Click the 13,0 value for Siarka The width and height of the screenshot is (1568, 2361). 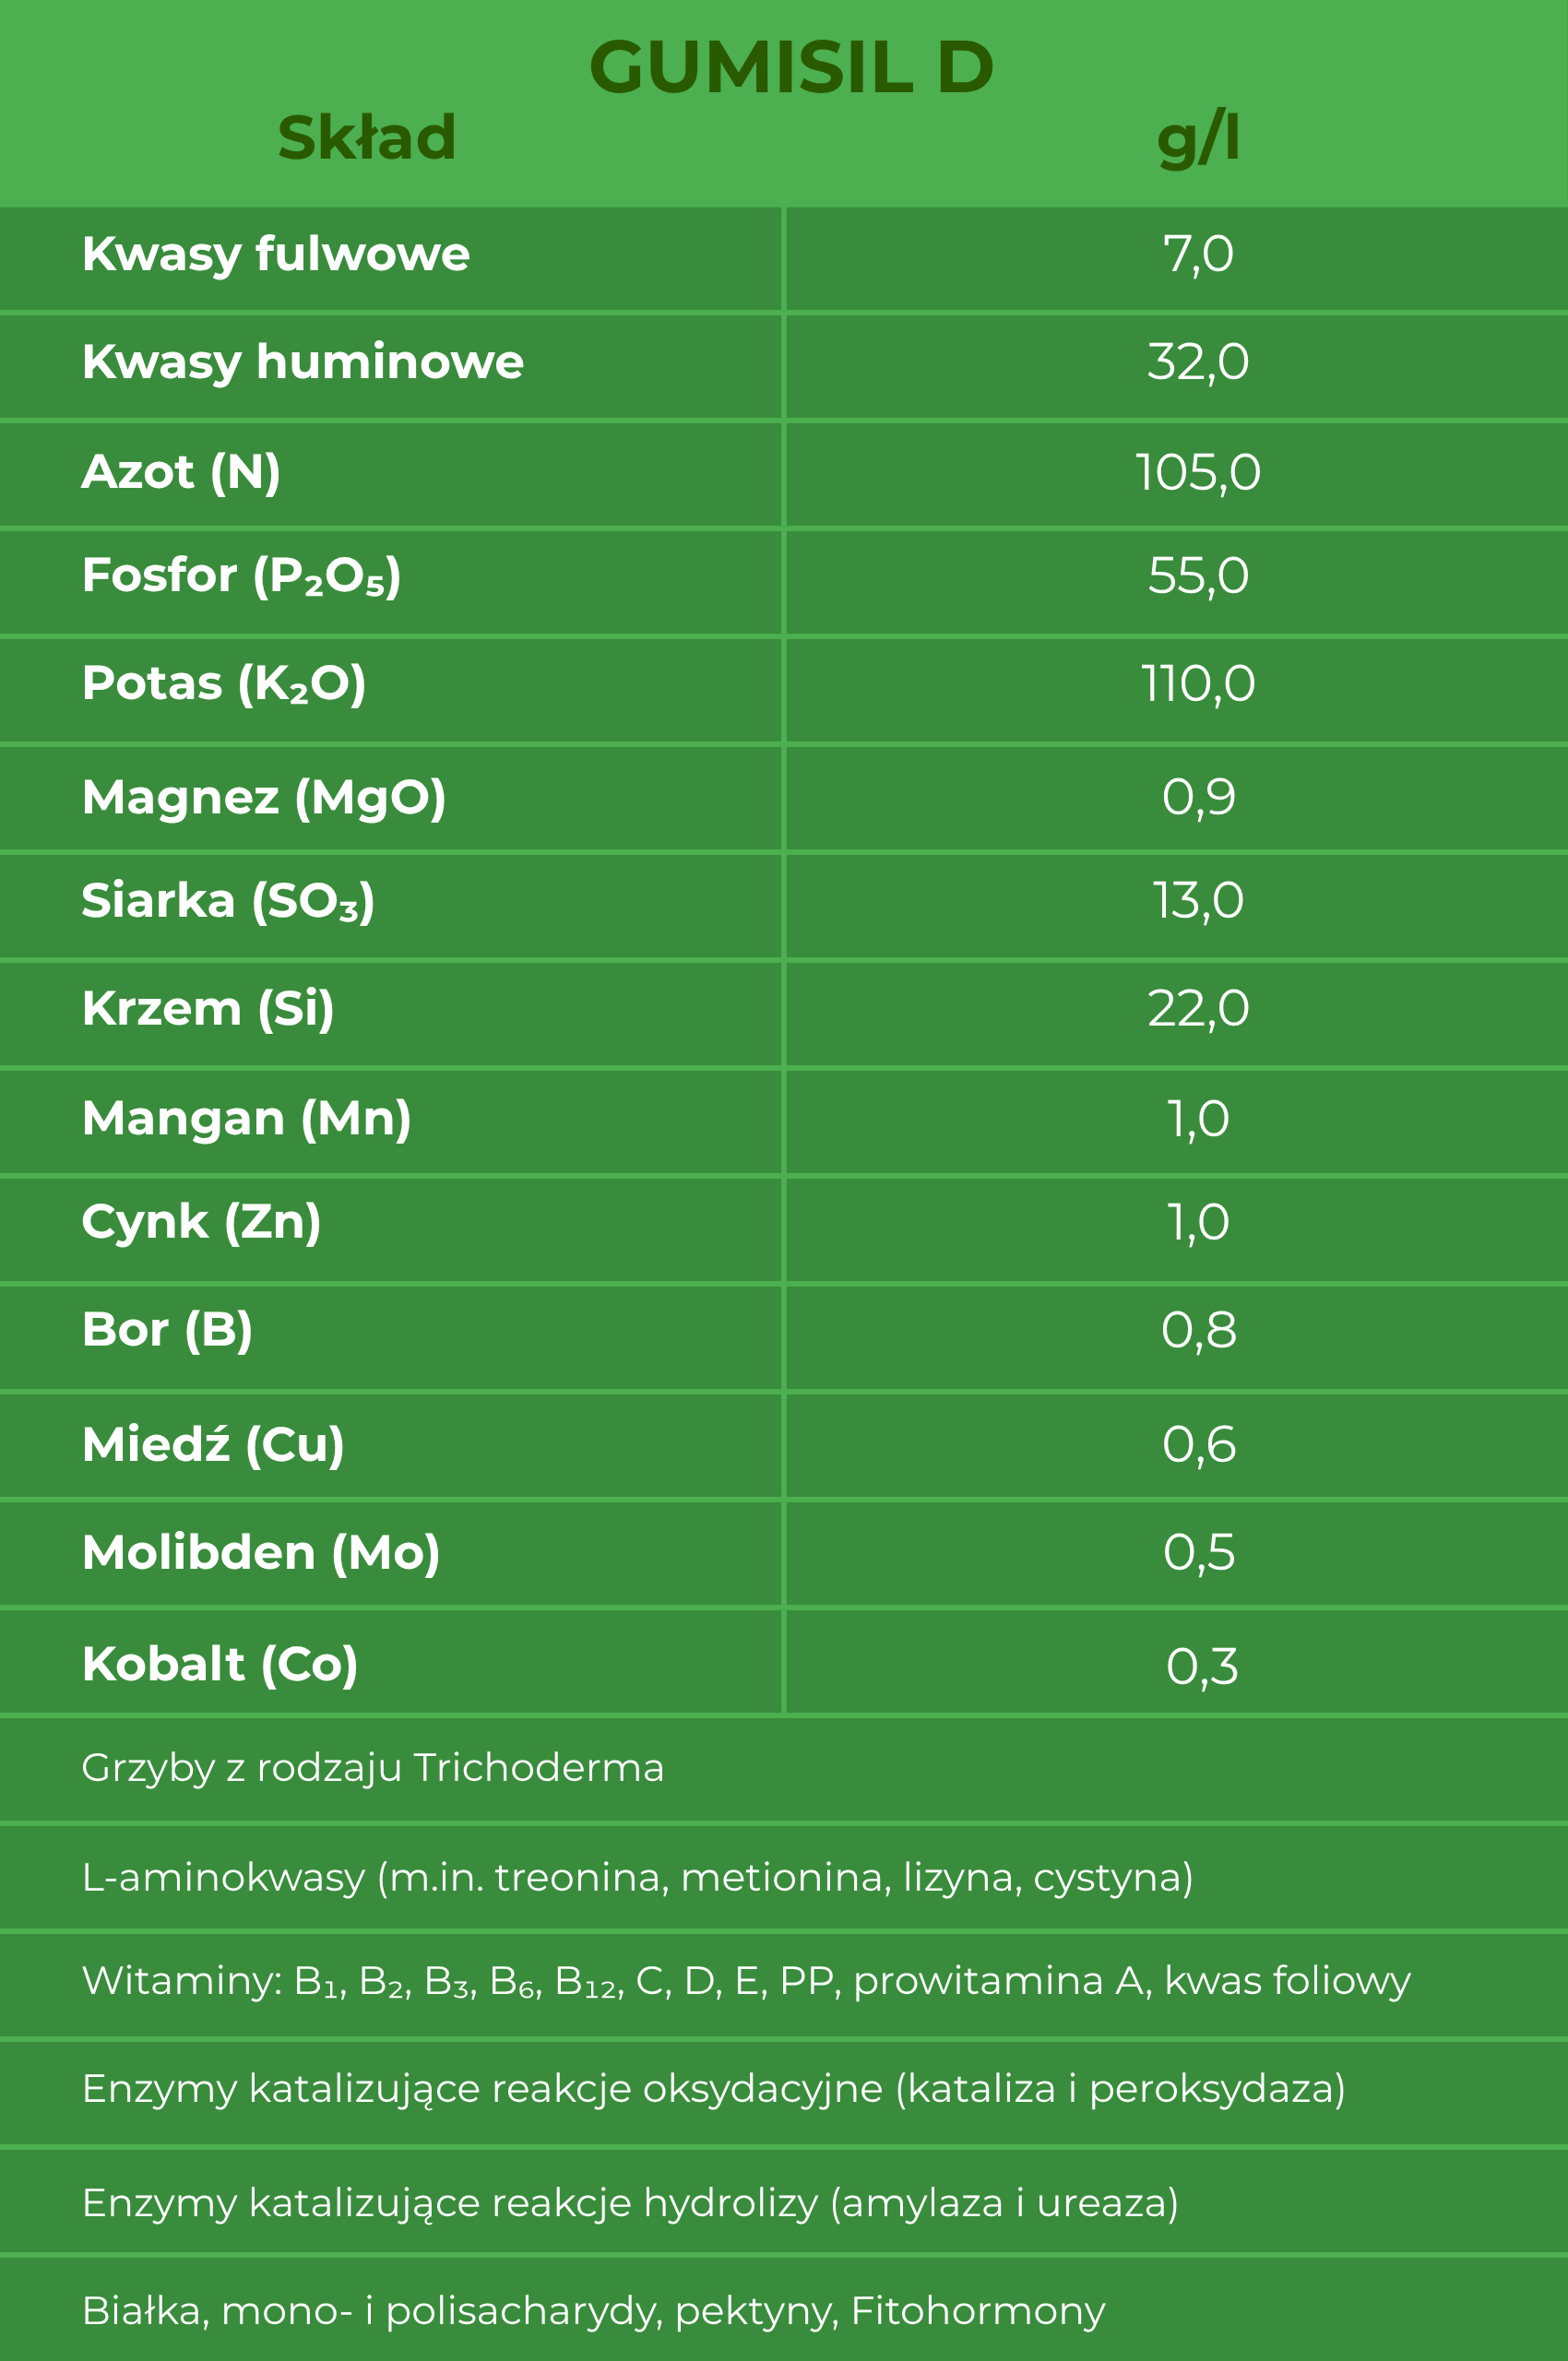tap(1198, 901)
